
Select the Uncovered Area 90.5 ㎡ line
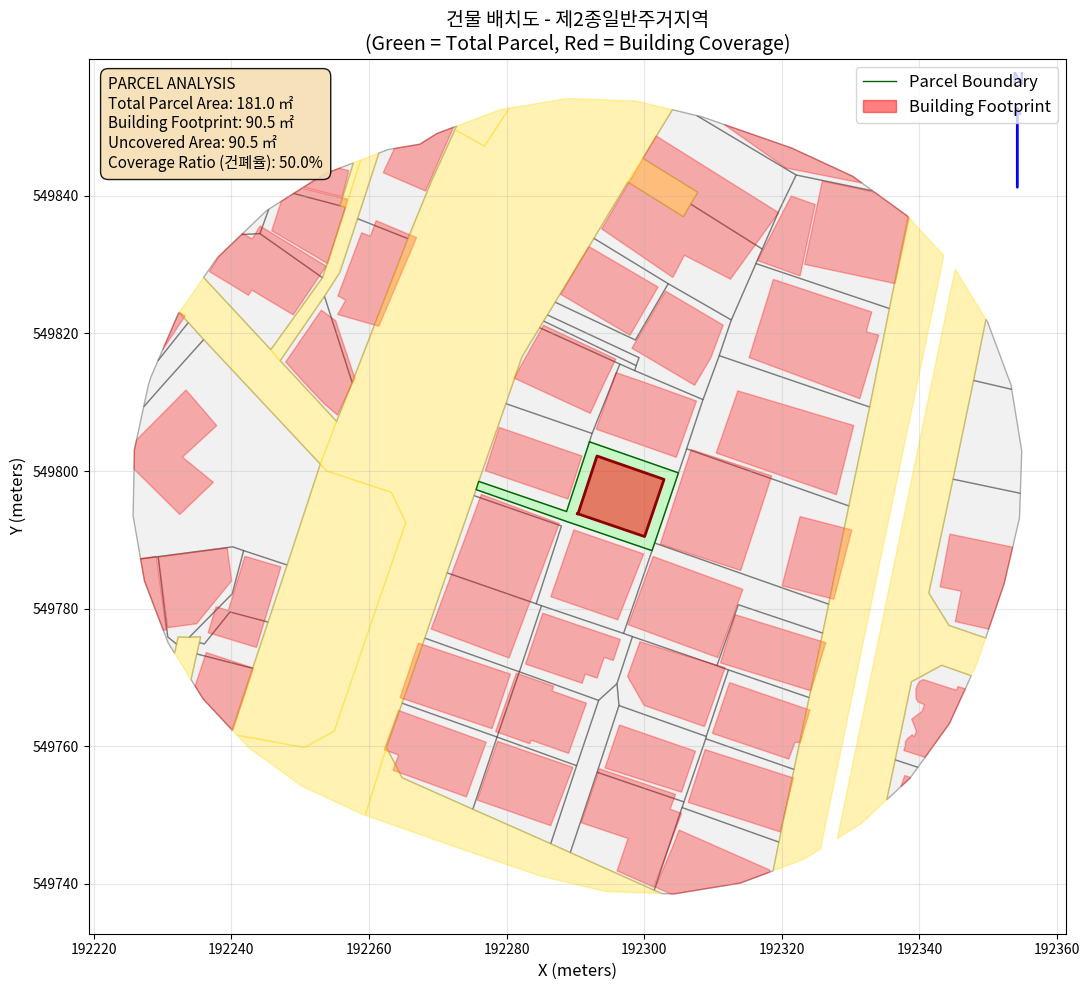[x=192, y=142]
